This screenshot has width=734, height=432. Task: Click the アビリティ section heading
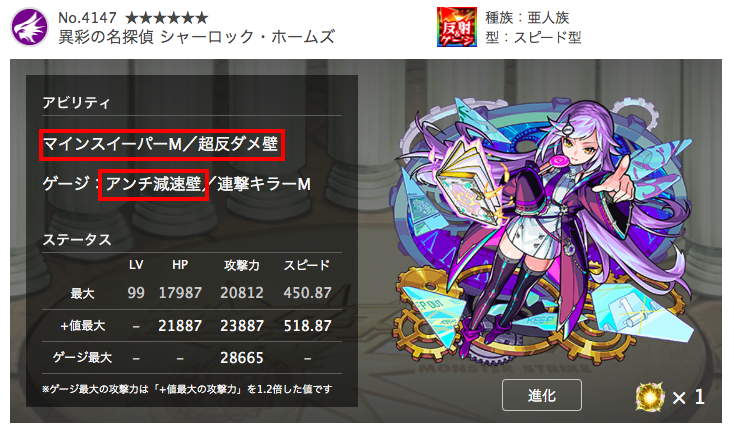coord(76,103)
